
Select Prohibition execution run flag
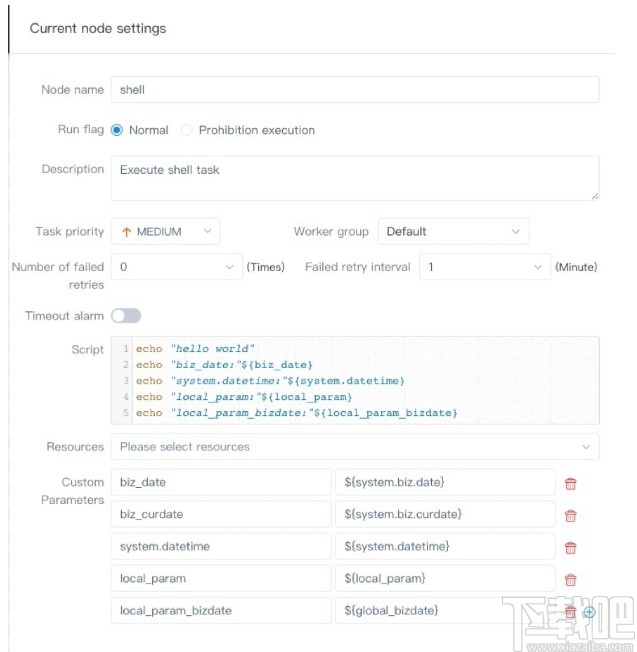click(187, 130)
